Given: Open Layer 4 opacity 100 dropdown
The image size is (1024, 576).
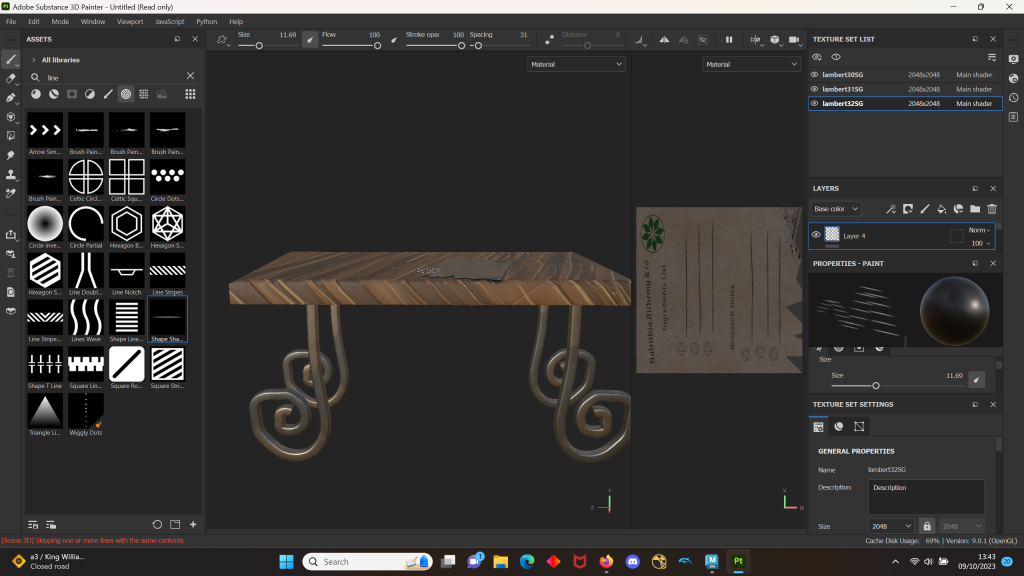Looking at the screenshot, I should point(981,243).
